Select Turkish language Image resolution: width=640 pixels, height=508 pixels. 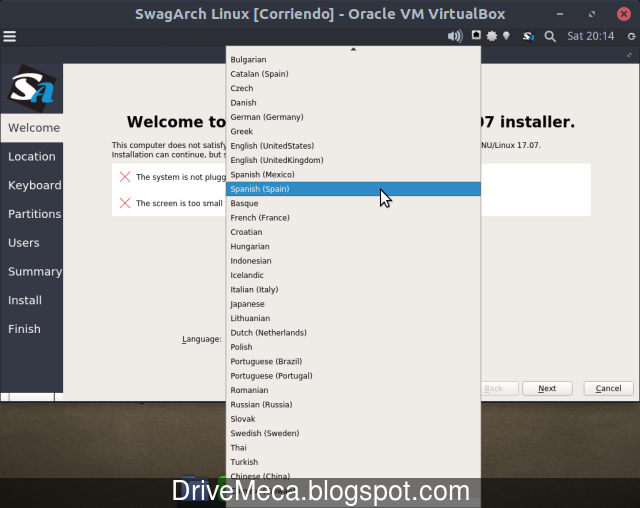click(353, 462)
